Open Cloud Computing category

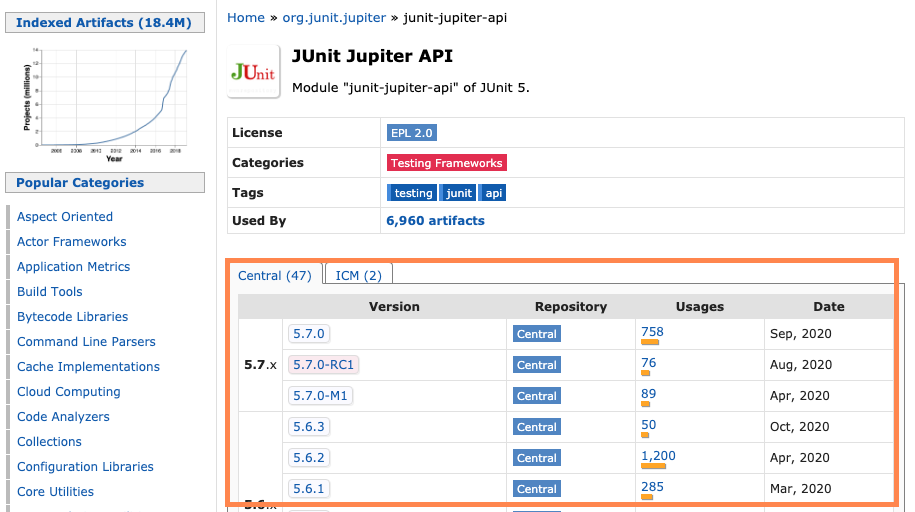[x=69, y=392]
